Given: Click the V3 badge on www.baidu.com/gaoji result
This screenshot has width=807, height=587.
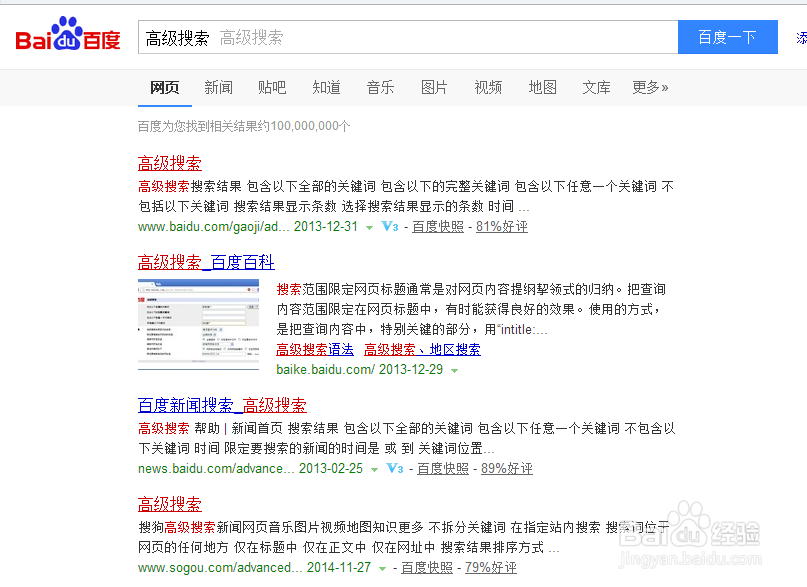Looking at the screenshot, I should (x=390, y=226).
